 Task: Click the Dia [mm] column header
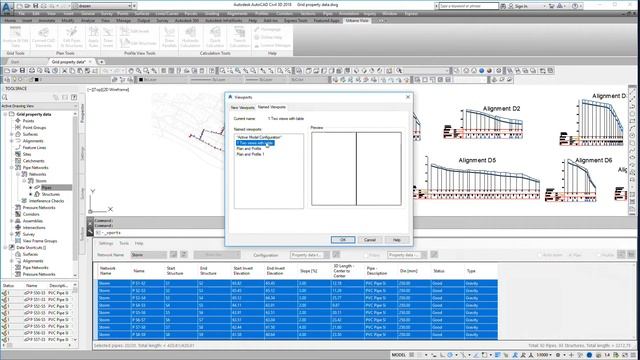[409, 271]
